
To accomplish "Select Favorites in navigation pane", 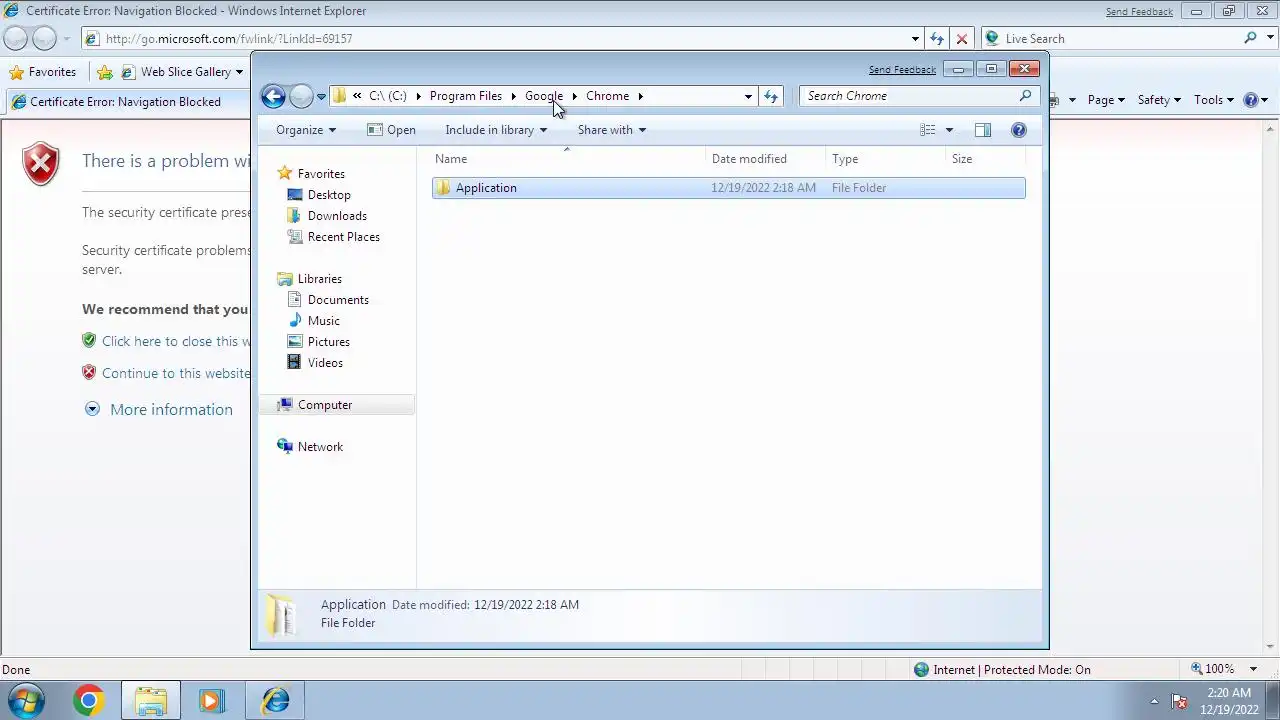I will tap(320, 174).
